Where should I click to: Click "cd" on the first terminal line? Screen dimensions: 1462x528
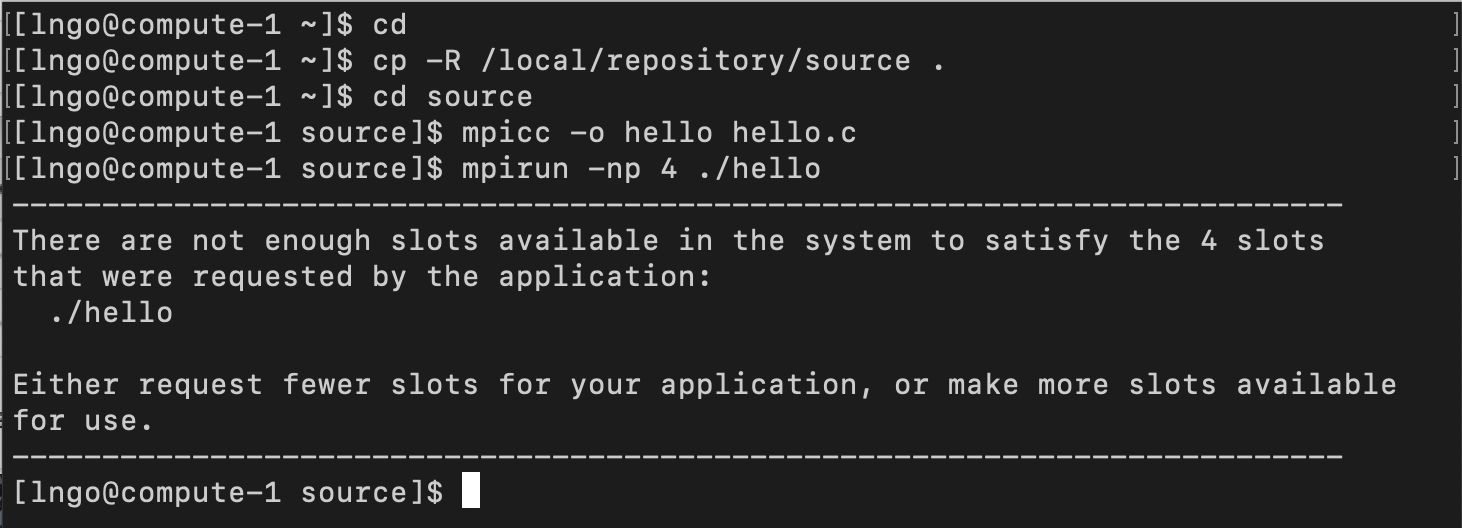coord(389,25)
